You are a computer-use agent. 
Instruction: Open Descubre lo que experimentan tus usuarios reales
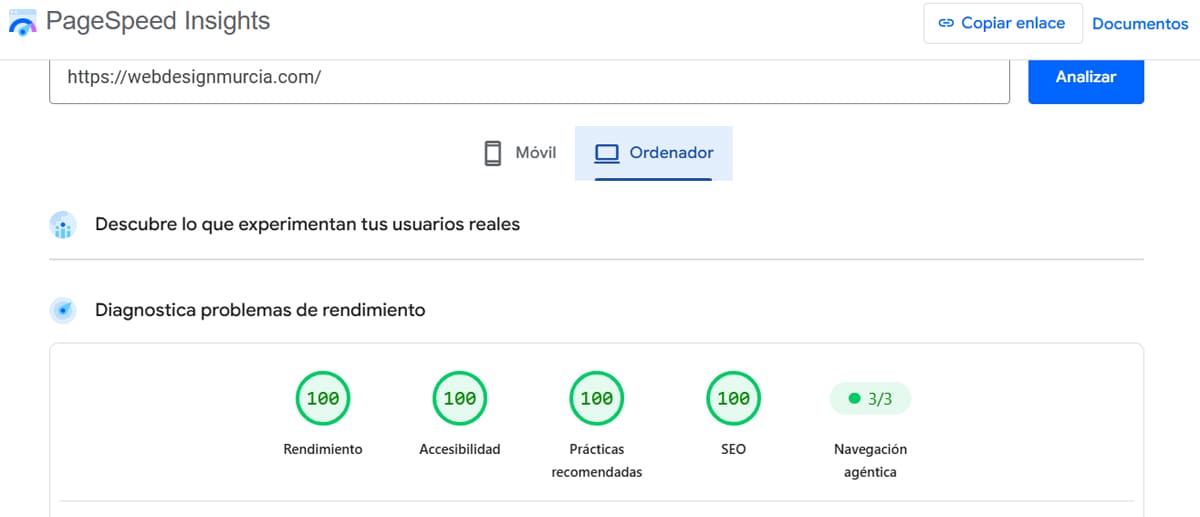coord(308,225)
